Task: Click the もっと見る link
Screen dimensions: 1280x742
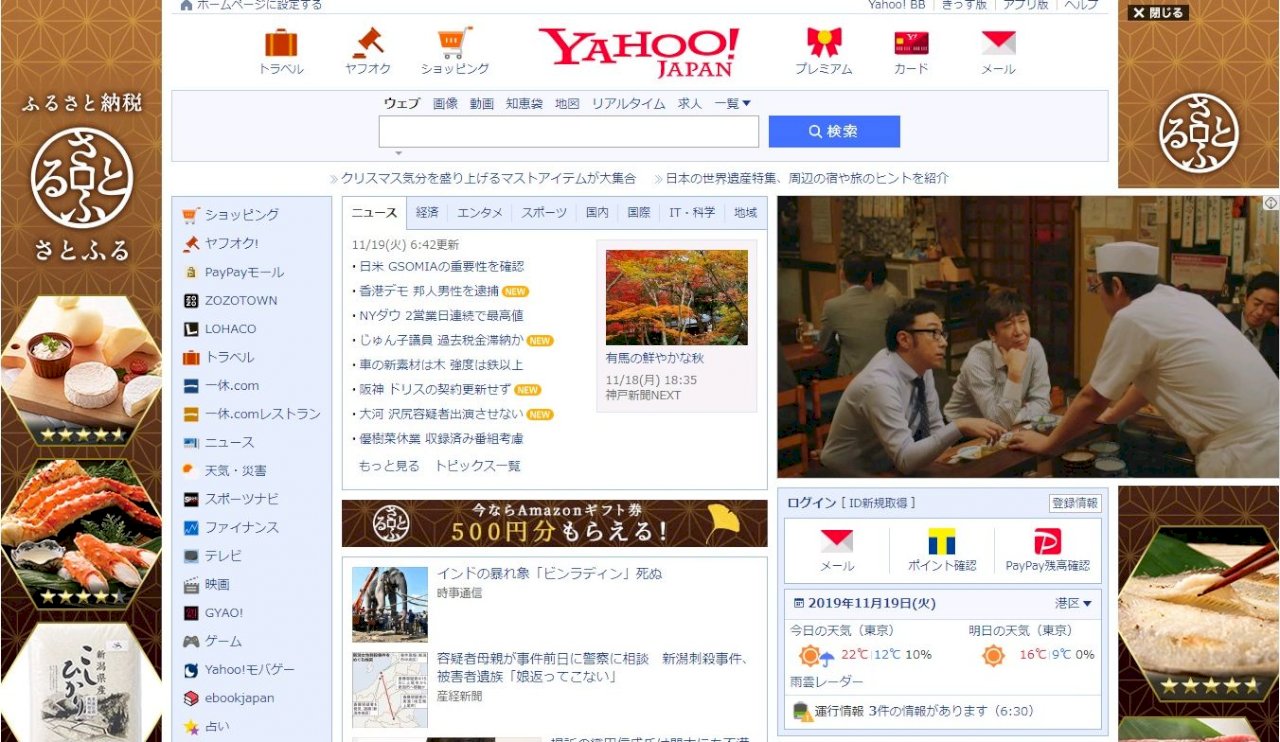Action: point(389,466)
